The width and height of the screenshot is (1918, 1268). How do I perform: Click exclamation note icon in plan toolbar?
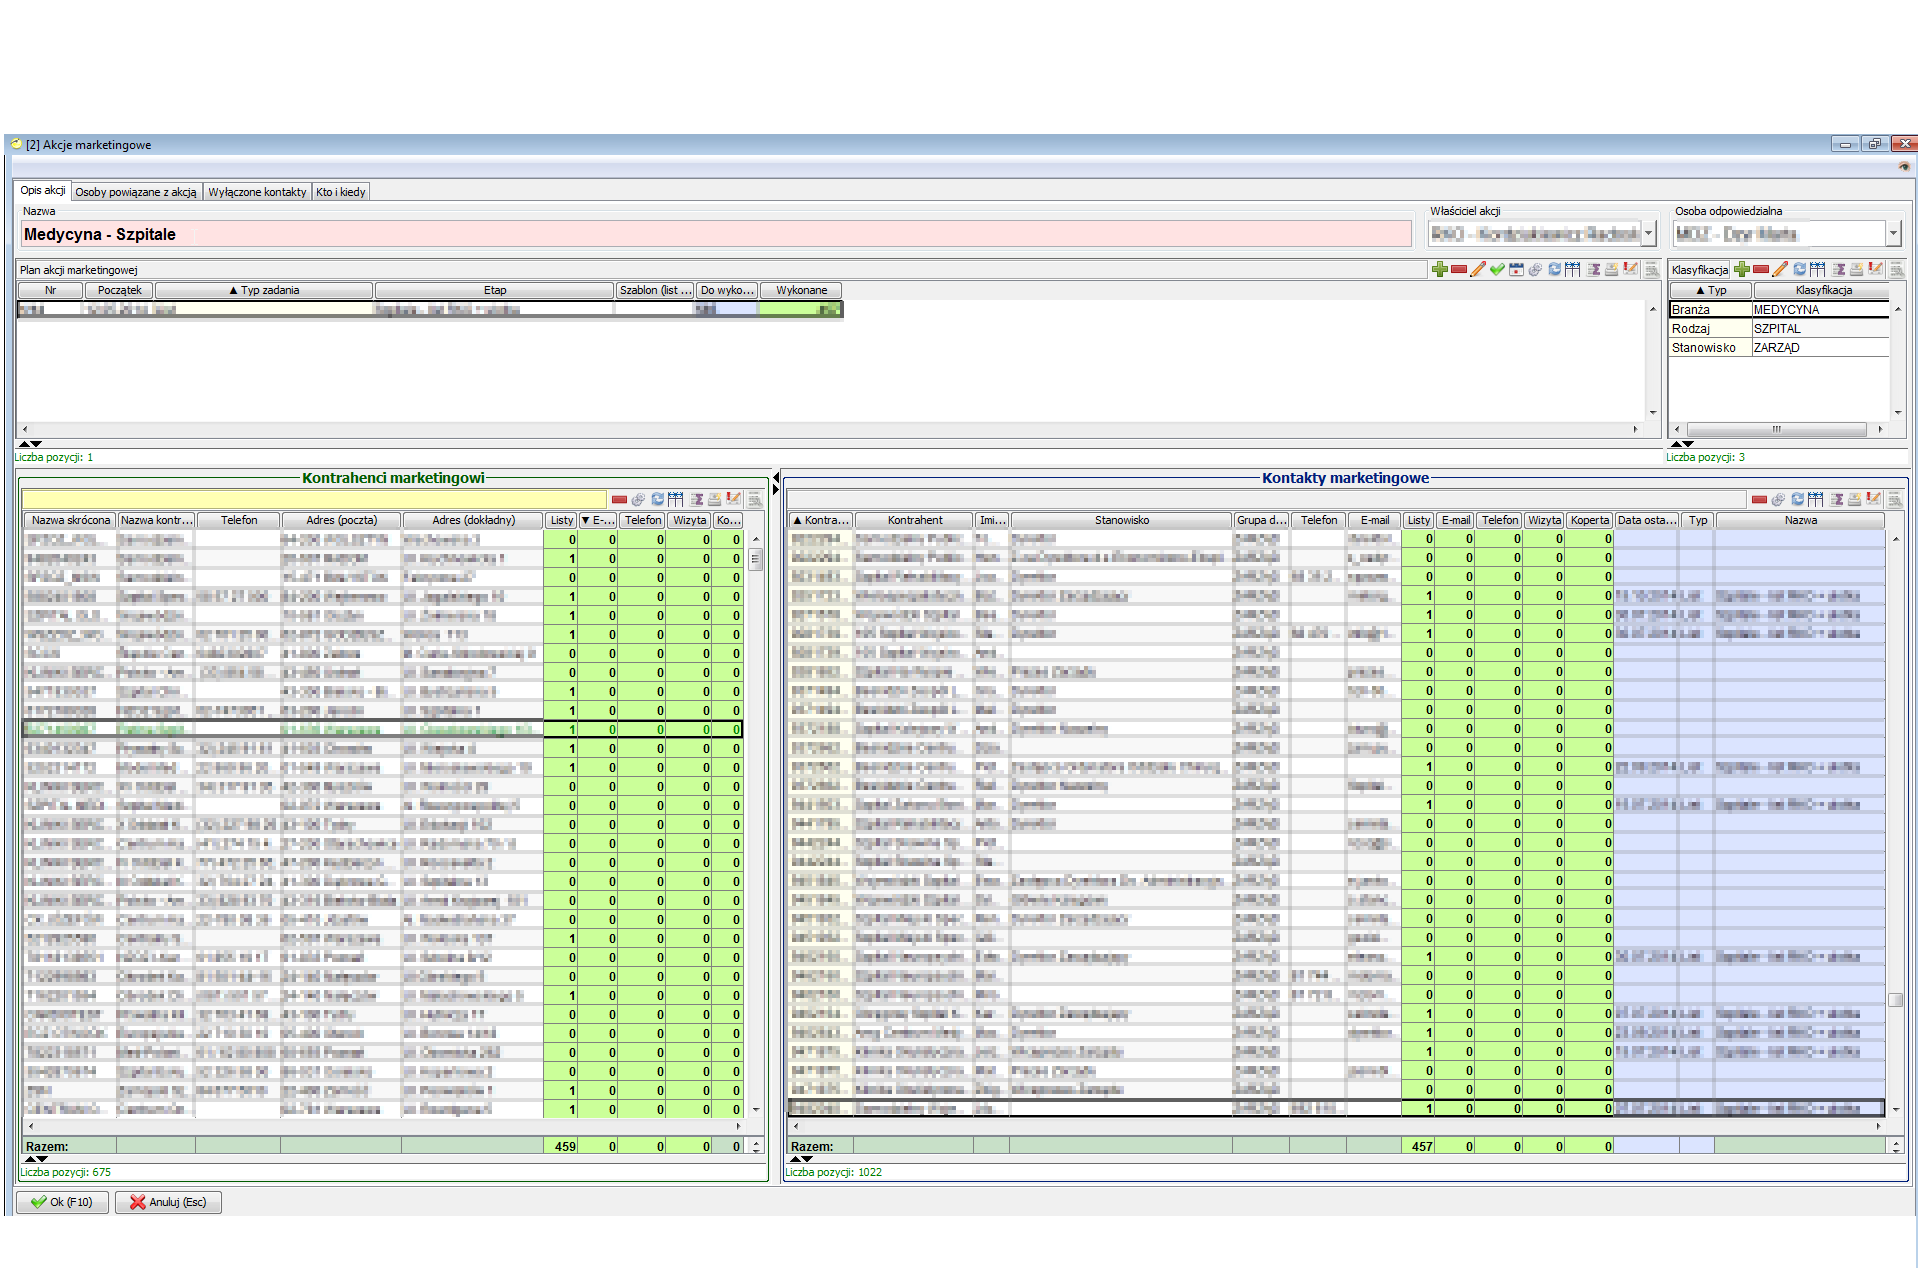(x=1631, y=269)
